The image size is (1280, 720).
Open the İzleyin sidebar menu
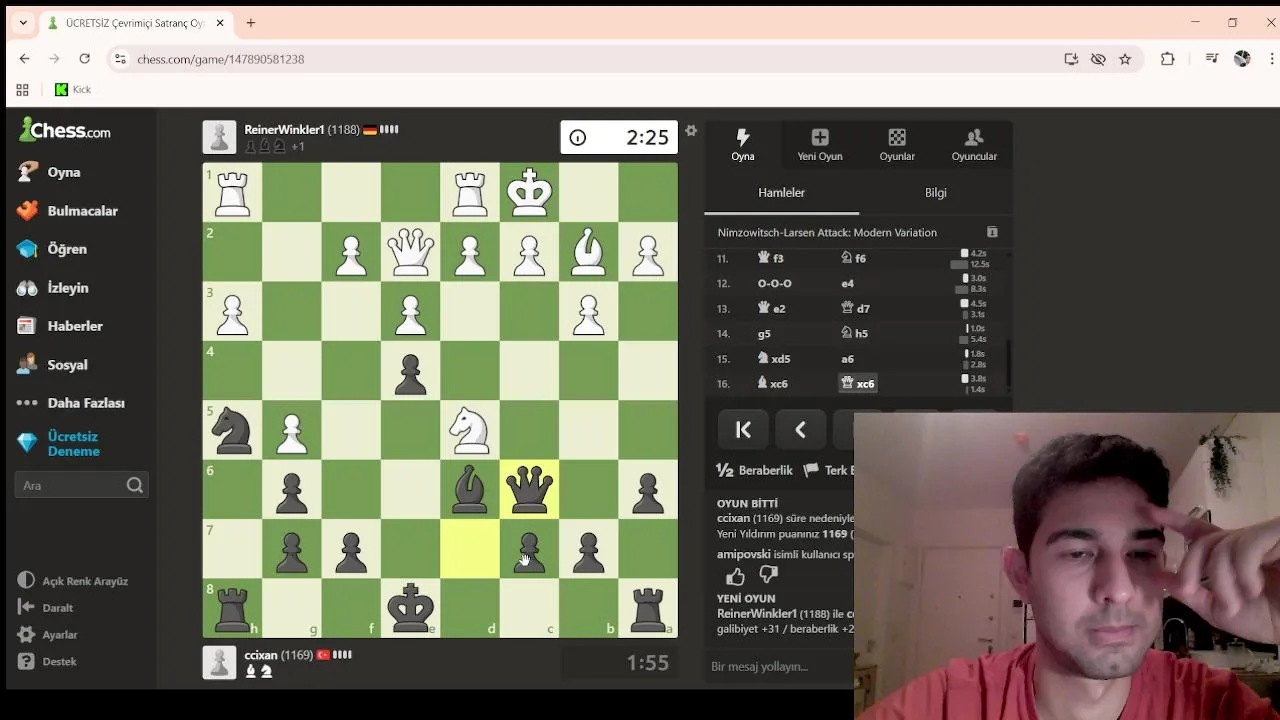(53, 288)
